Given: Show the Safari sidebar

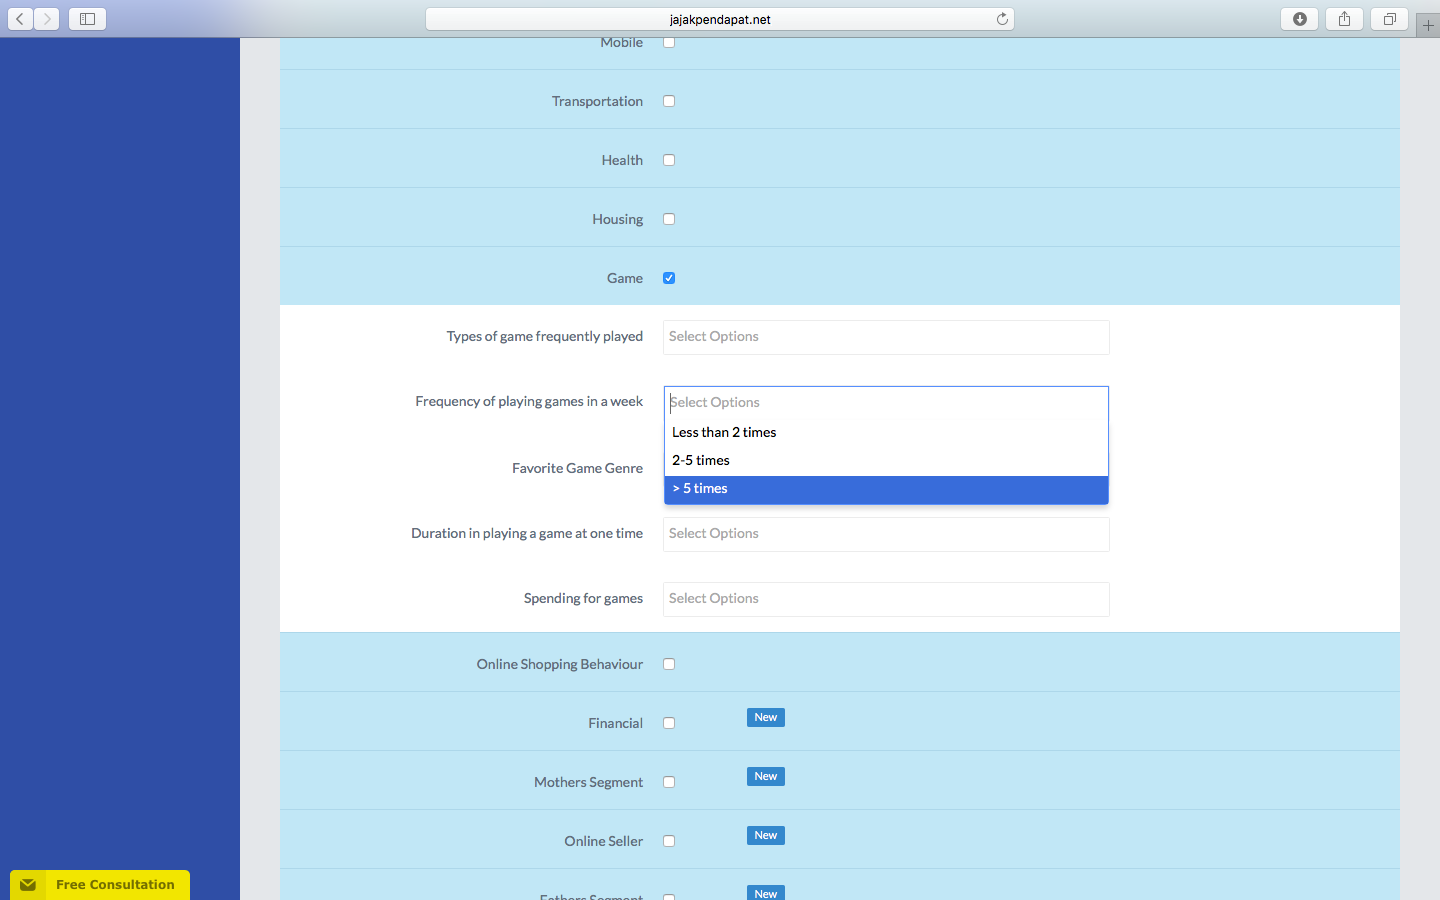Looking at the screenshot, I should pos(87,19).
